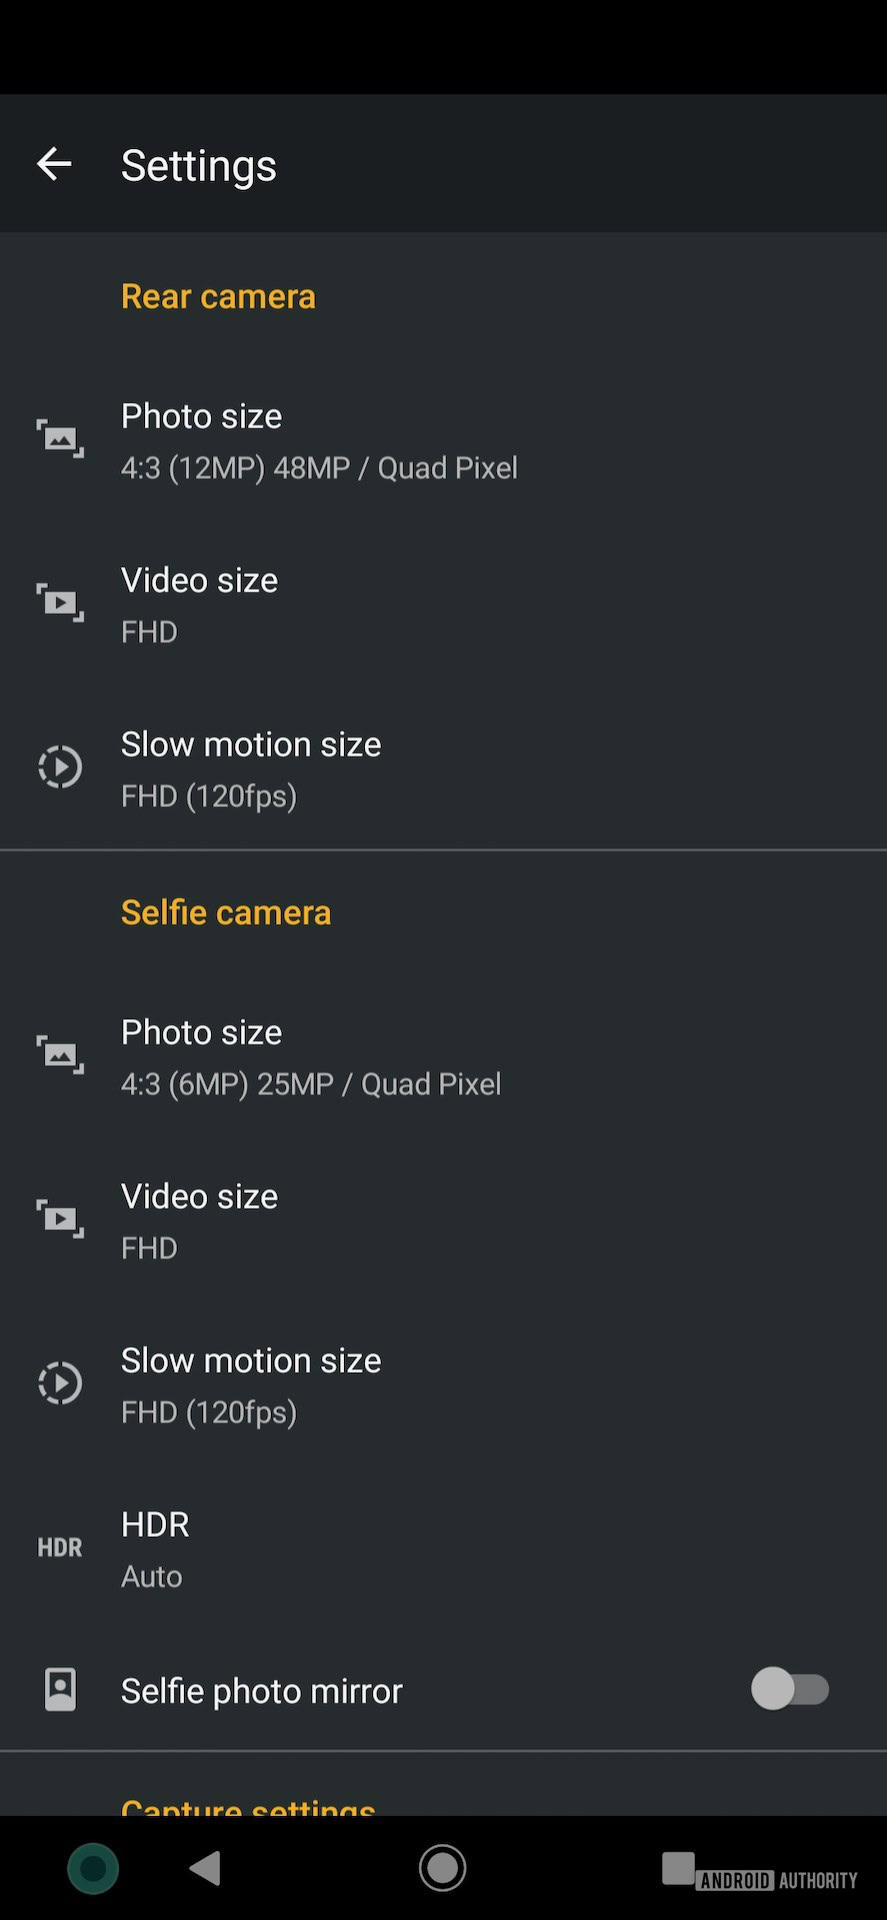
Task: Tap the selfie camera Video size icon
Action: 60,1218
